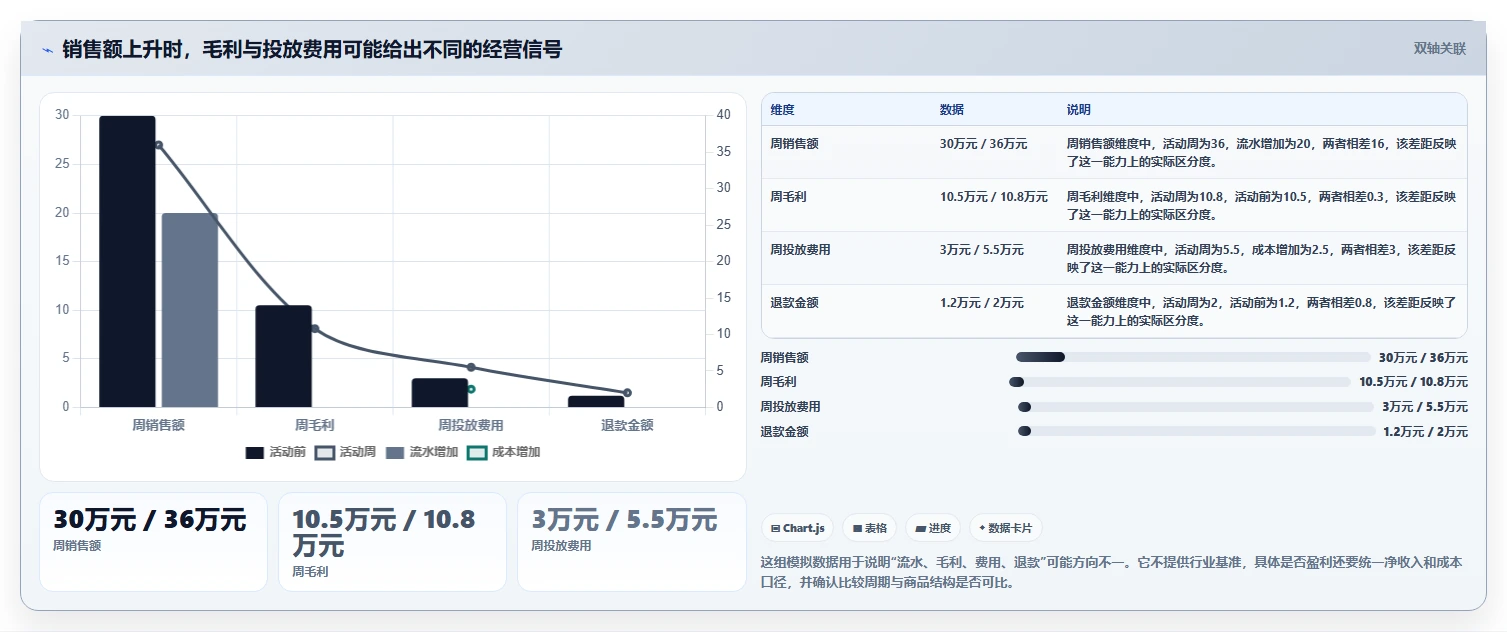Viewport: 1507px width, 632px height.
Task: Select the 进度 tag chip
Action: tap(933, 528)
